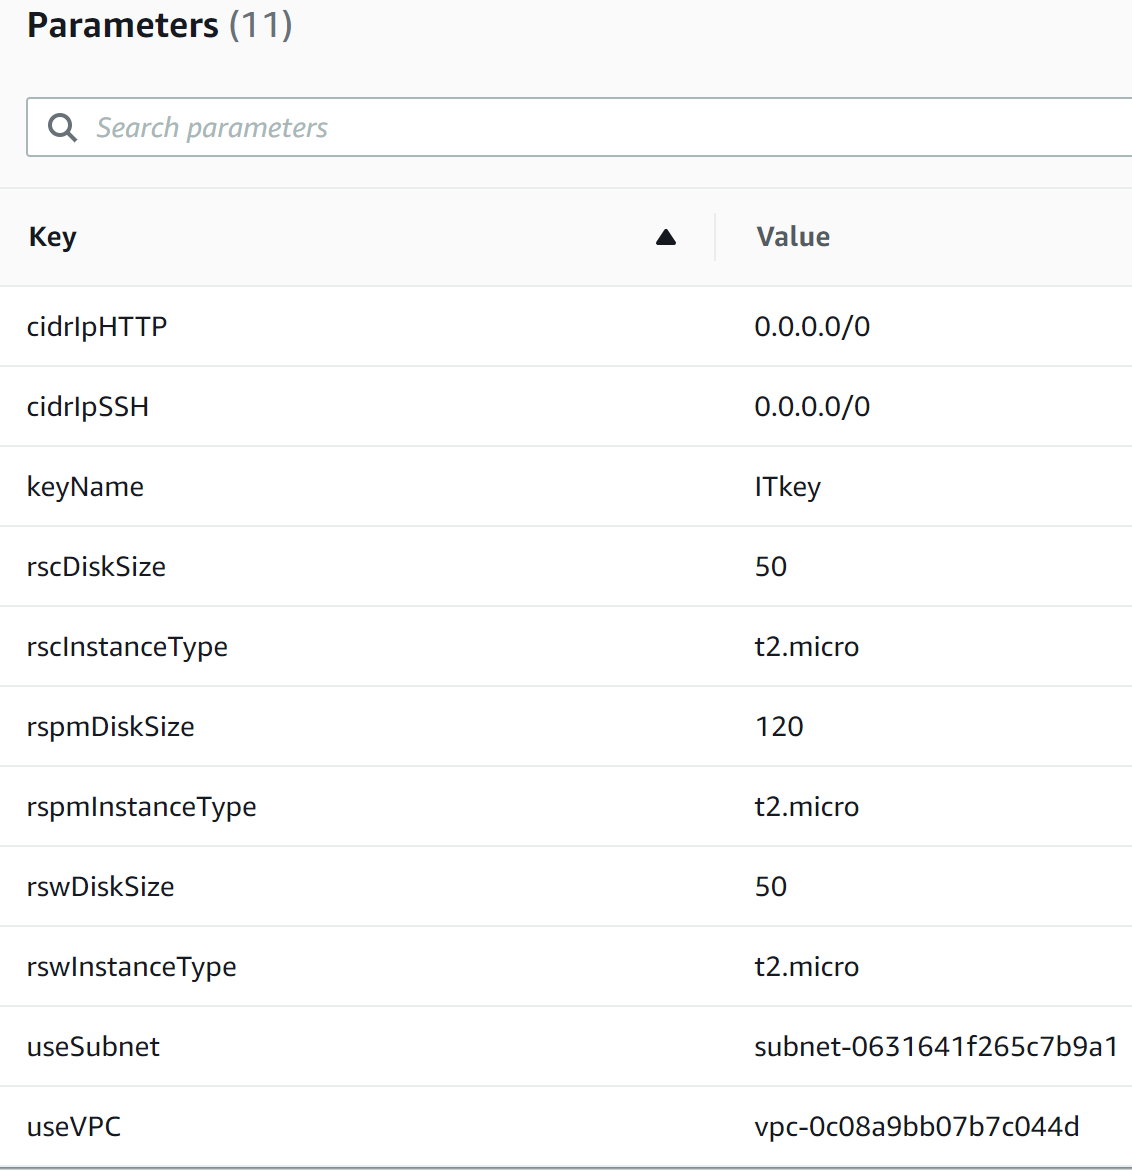Select the vpc-0c08a9bb07b7c044d value
Image resolution: width=1132 pixels, height=1170 pixels.
(917, 1126)
